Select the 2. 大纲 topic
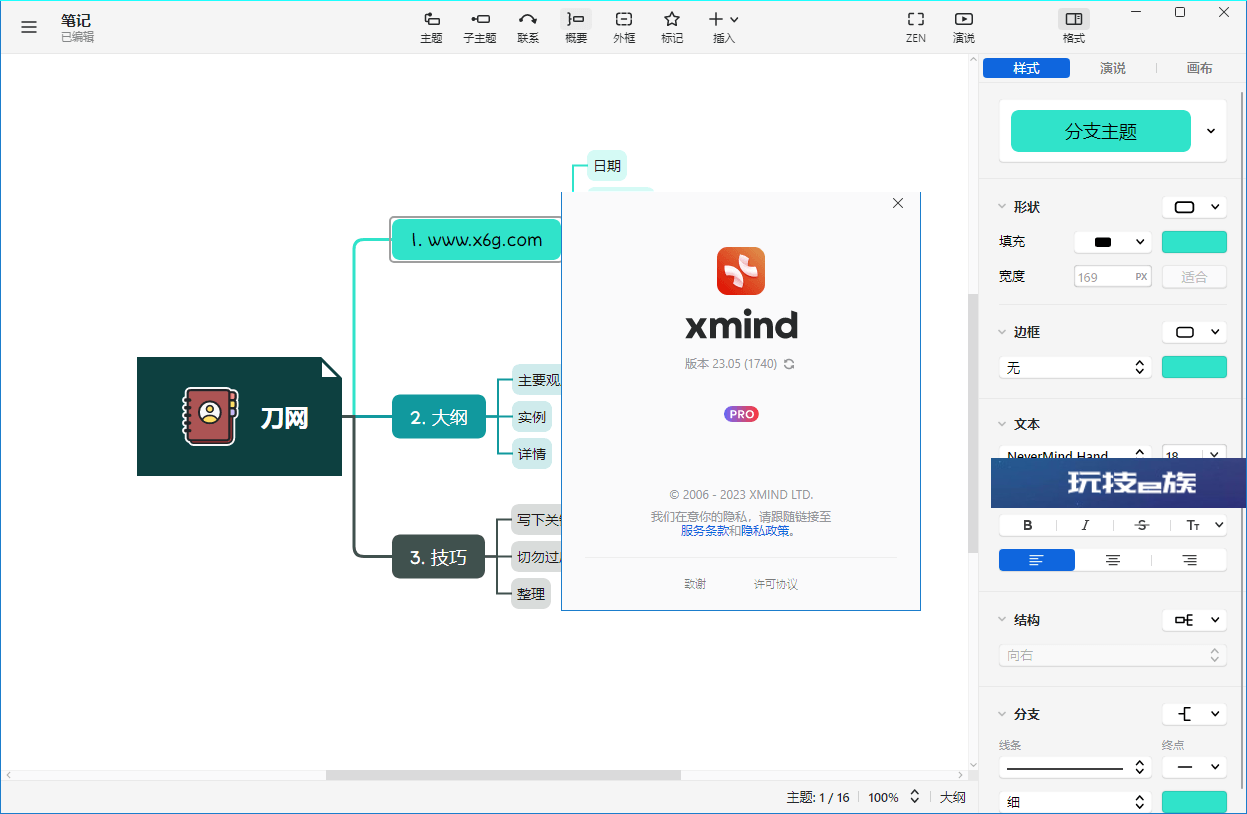 tap(439, 417)
